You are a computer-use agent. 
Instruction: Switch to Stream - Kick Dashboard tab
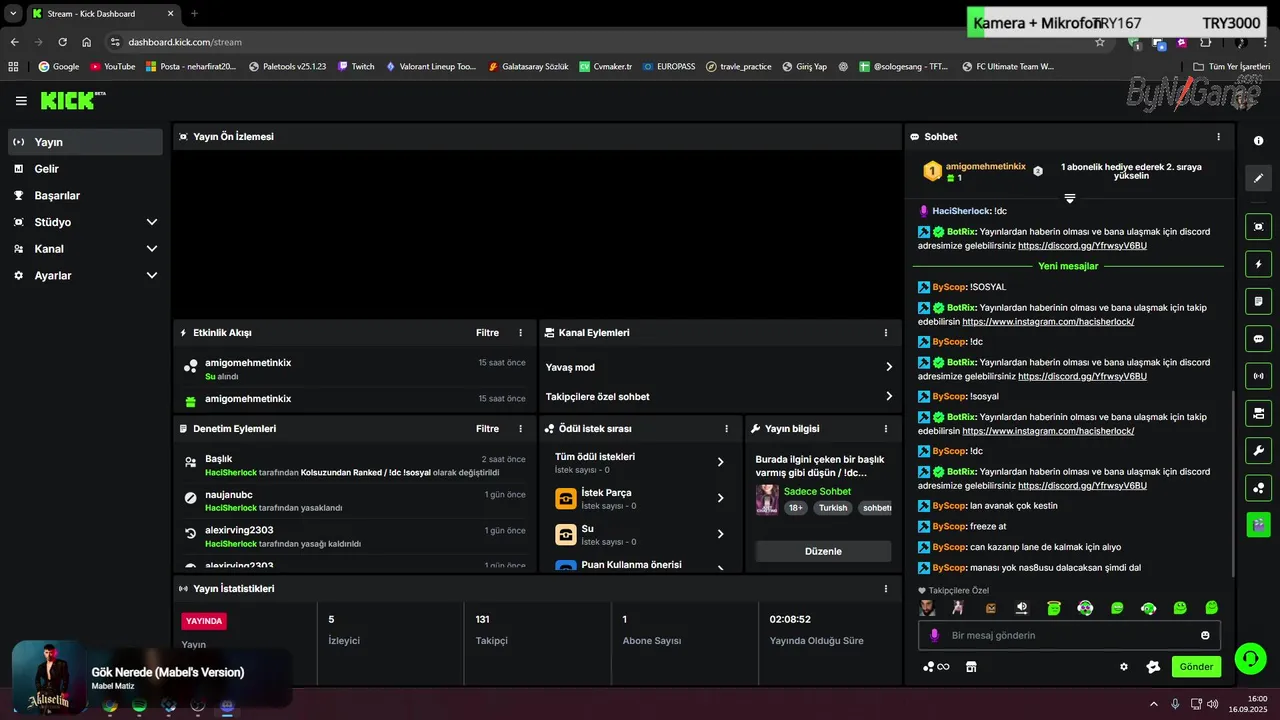coord(103,14)
